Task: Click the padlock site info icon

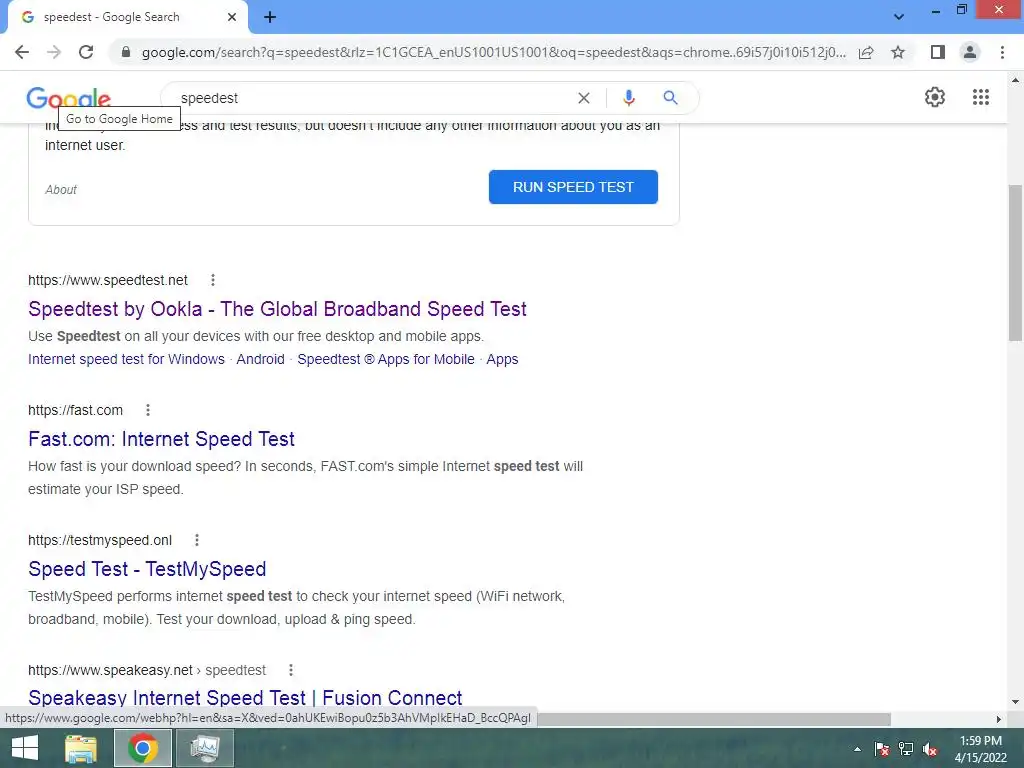Action: click(x=126, y=52)
